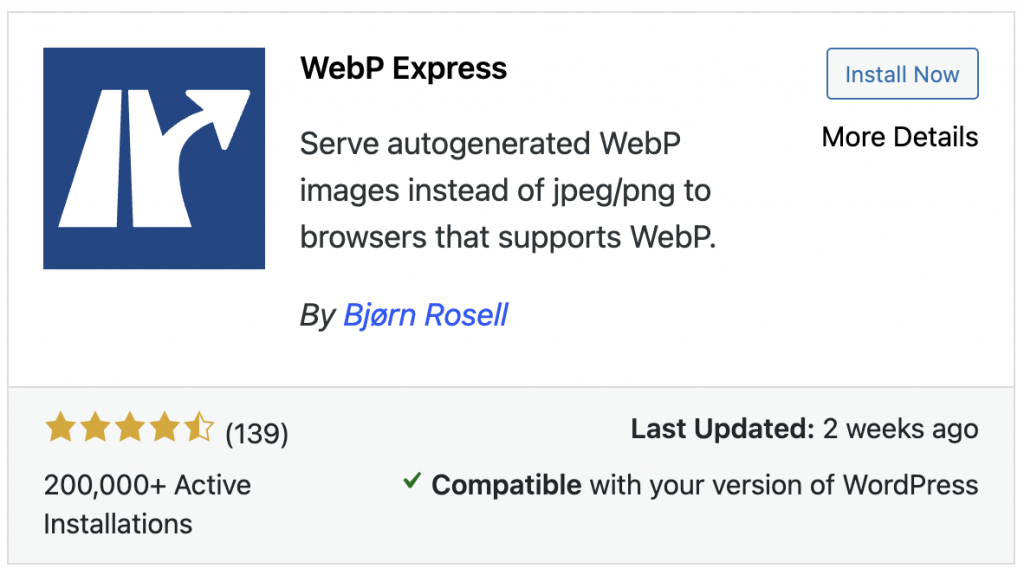Click the green compatibility checkmark

411,483
